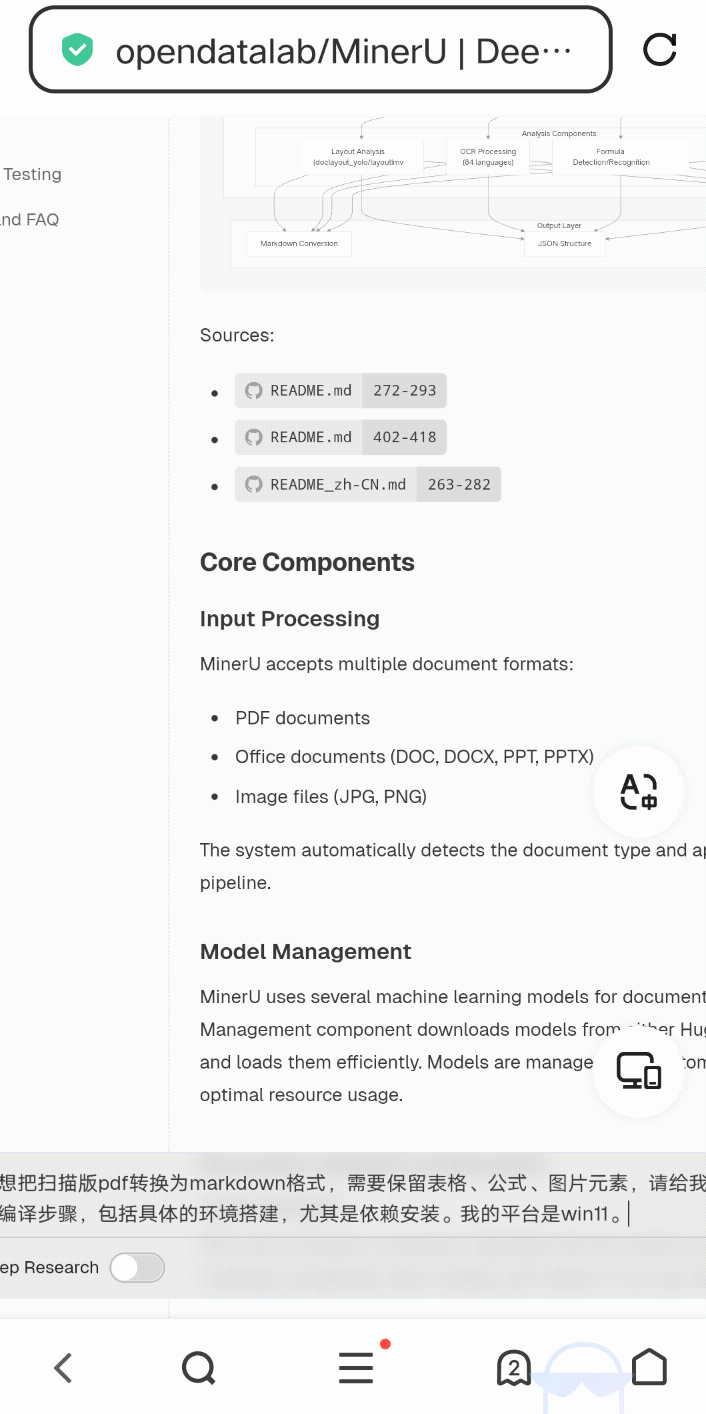Jump to the Core Components heading
The image size is (706, 1414).
coord(307,562)
